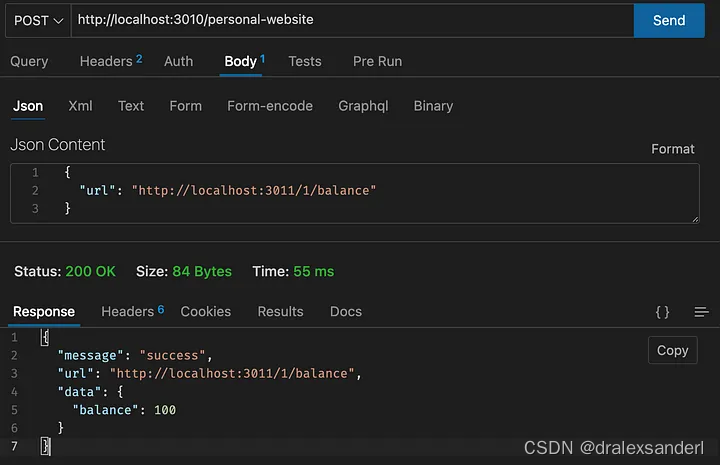Select the Body tab

[244, 61]
